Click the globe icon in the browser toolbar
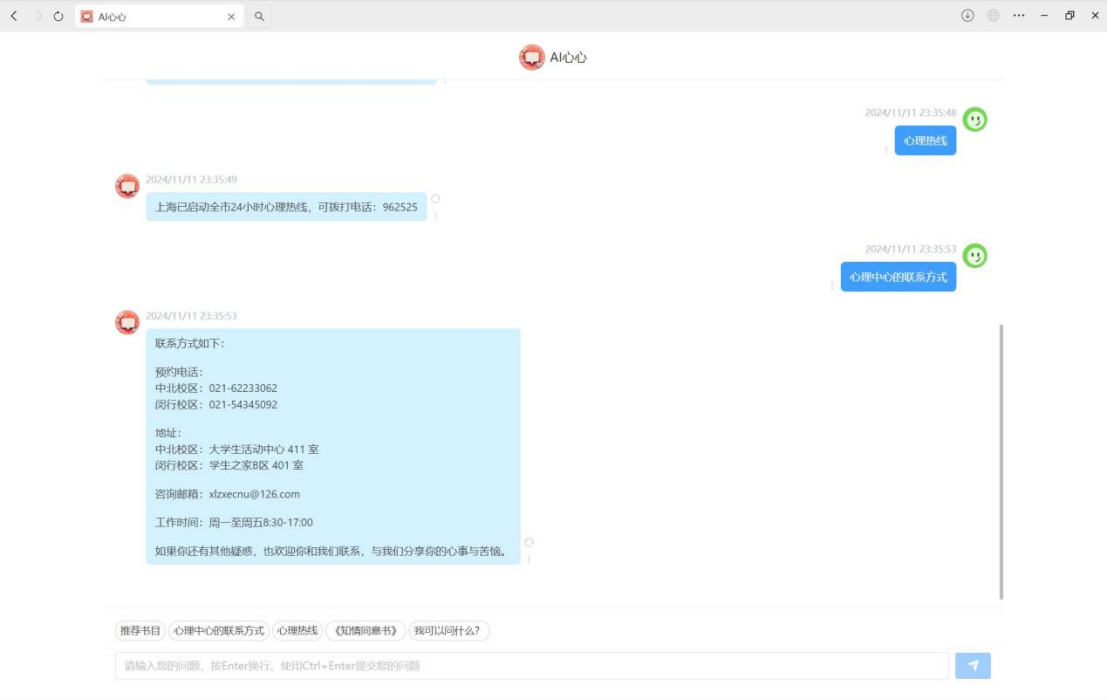The width and height of the screenshot is (1108, 700). pos(993,16)
